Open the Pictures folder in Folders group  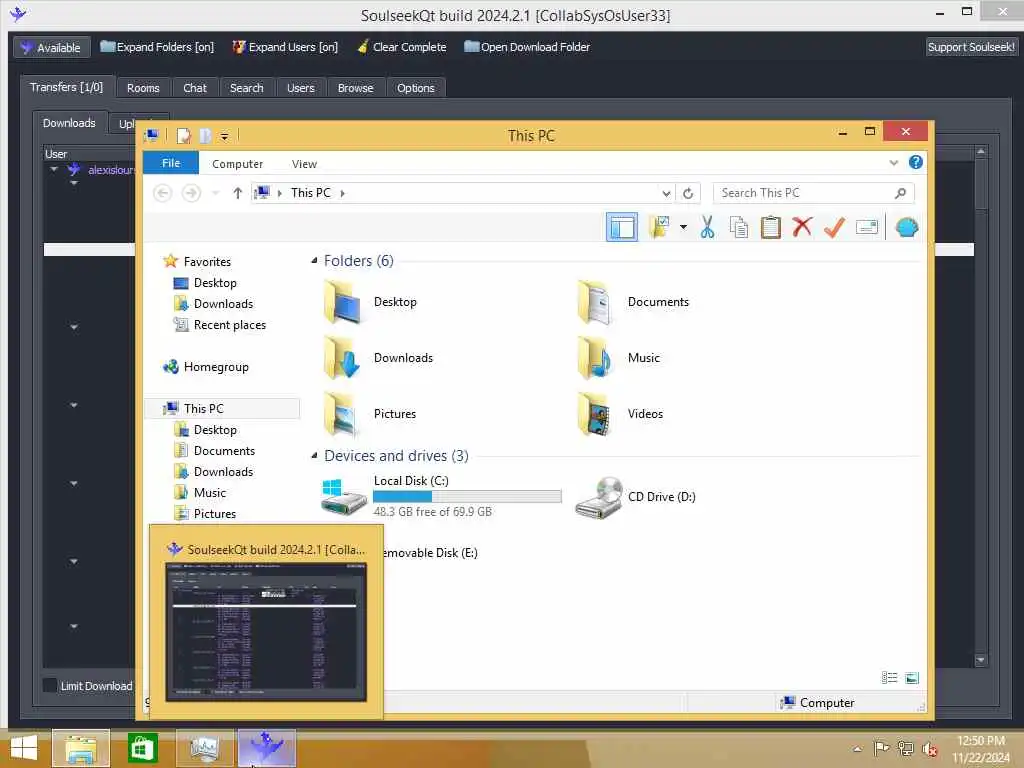pos(369,414)
